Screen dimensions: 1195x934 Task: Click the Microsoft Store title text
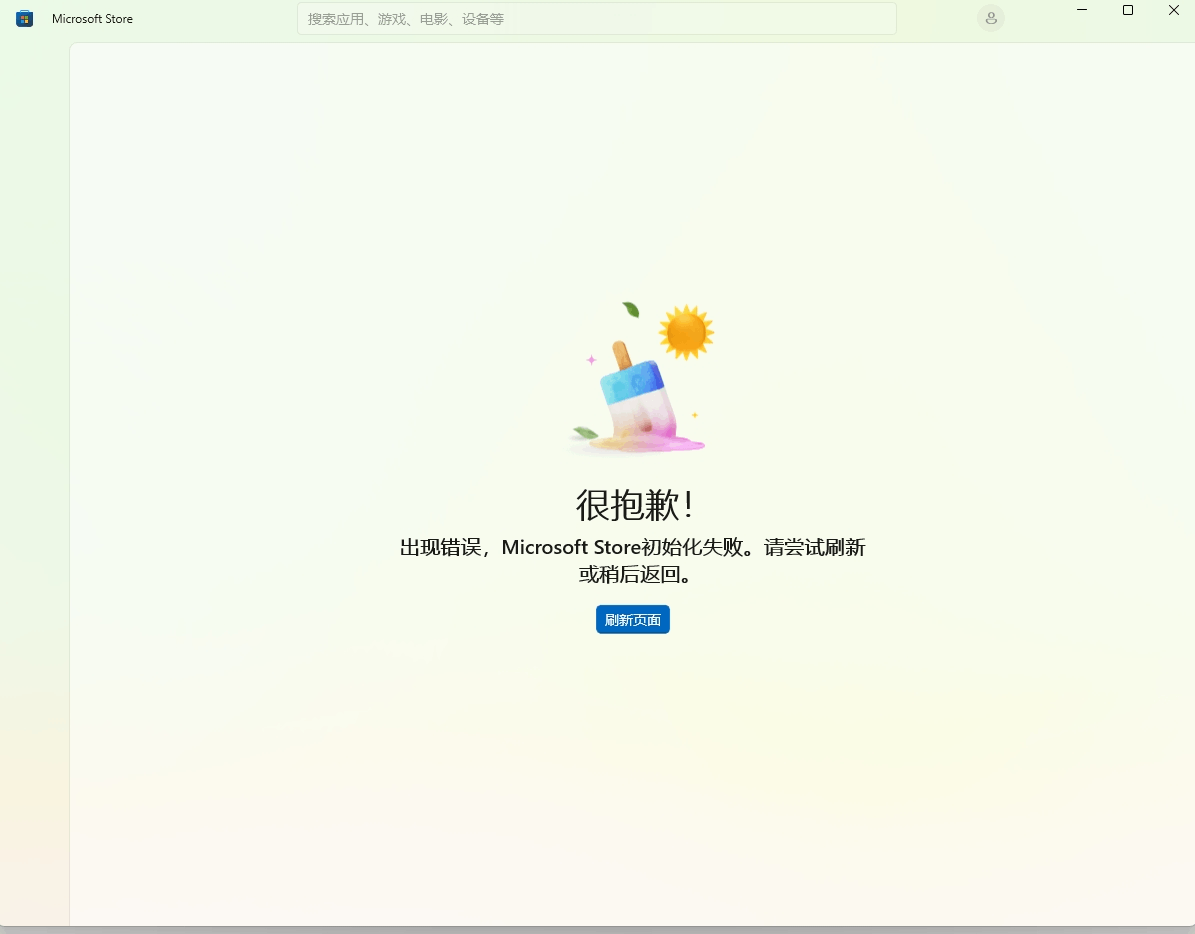92,19
